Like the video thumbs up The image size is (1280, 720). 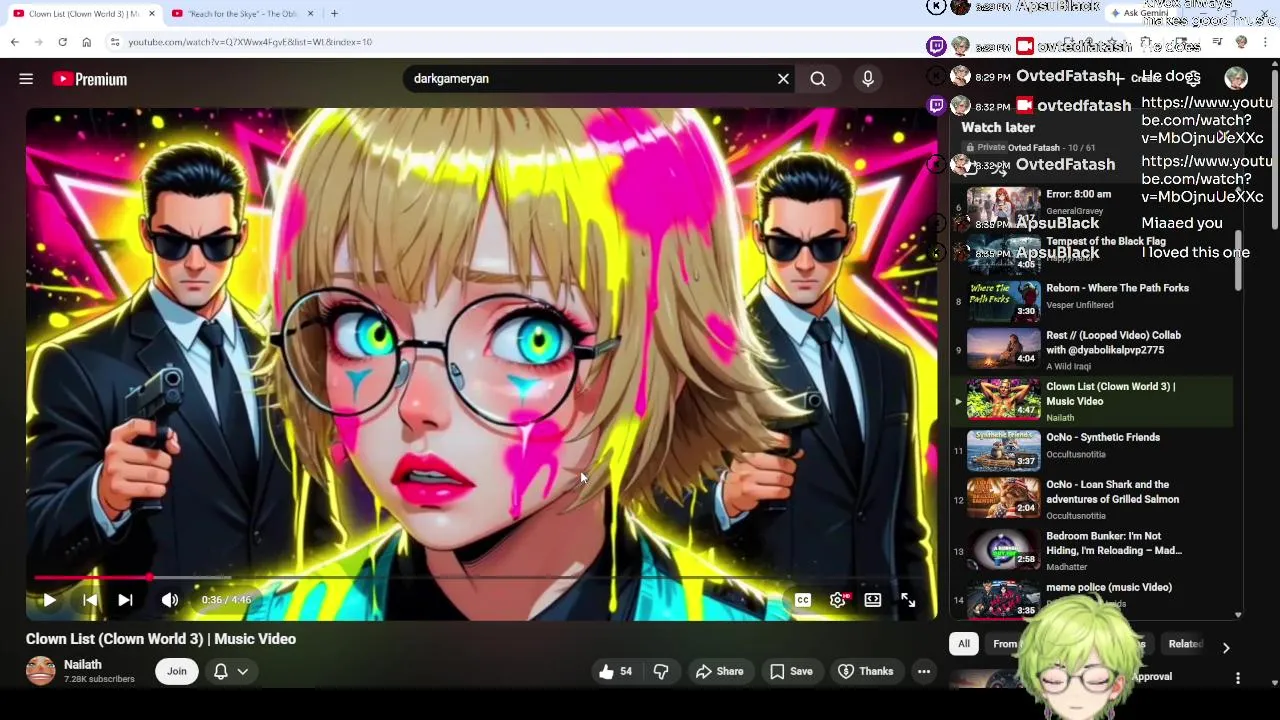pyautogui.click(x=617, y=672)
